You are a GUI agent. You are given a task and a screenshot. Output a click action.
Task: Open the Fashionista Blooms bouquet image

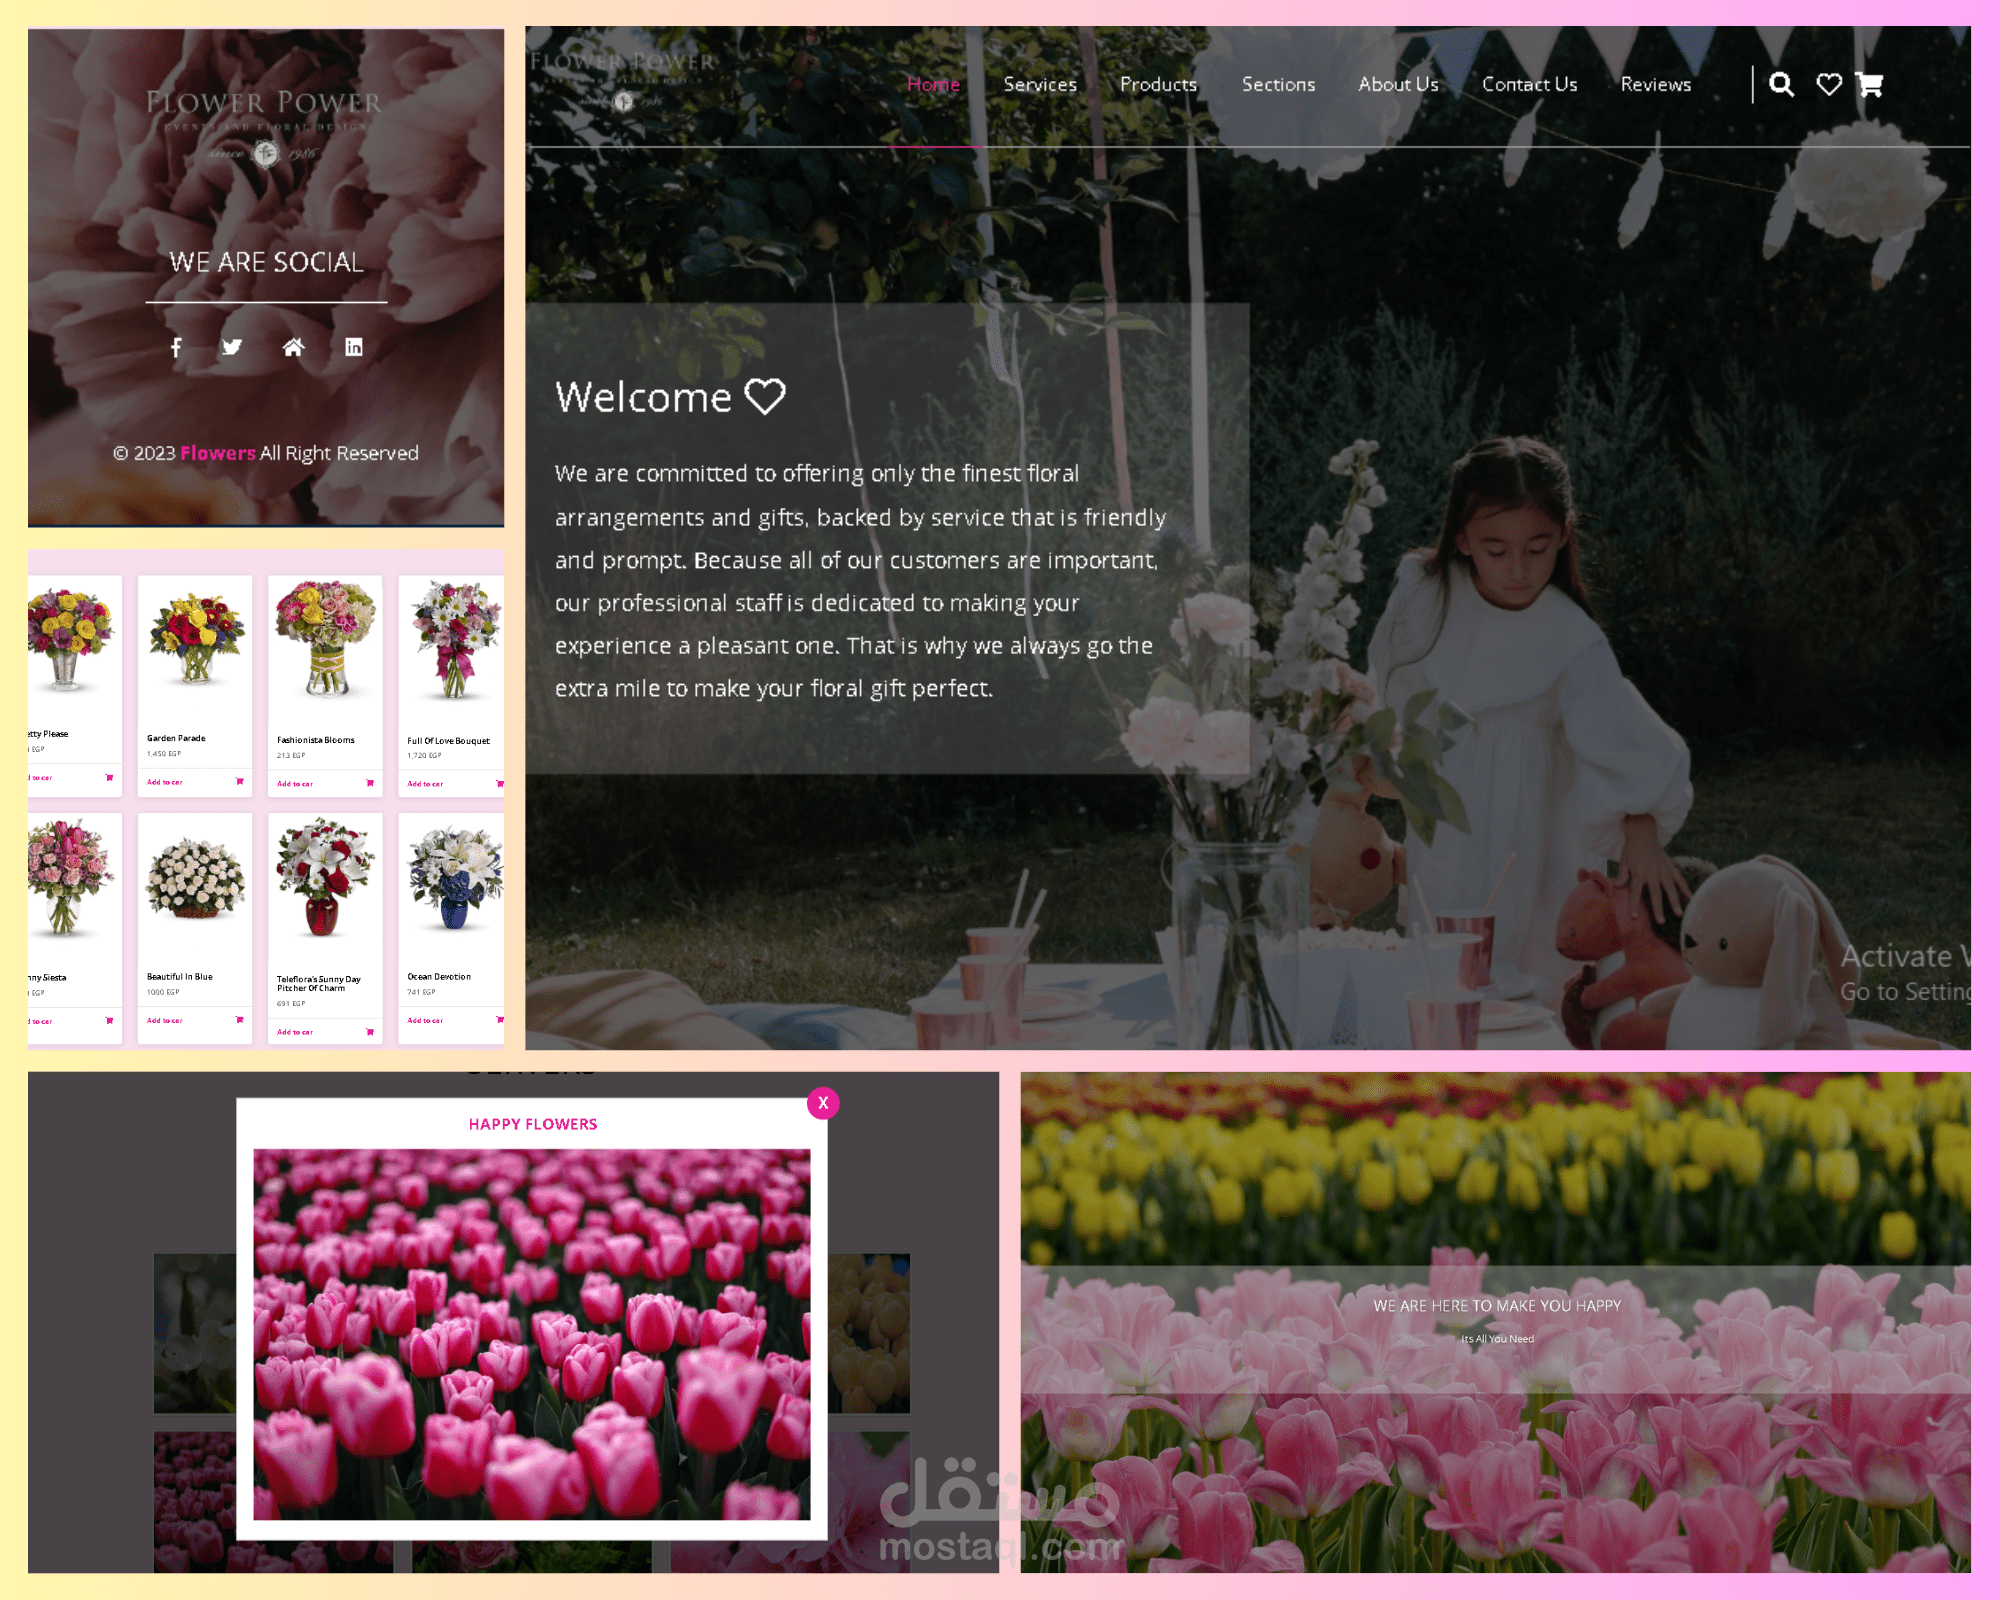tap(326, 638)
